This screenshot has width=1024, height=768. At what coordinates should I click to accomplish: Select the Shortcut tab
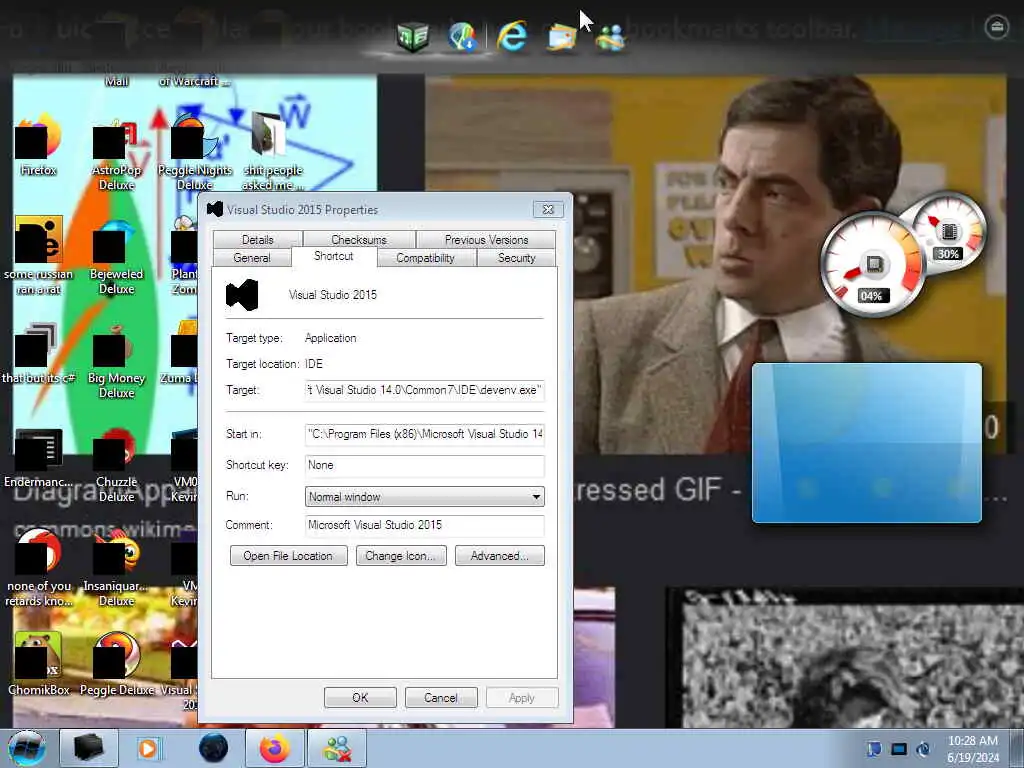click(x=334, y=256)
